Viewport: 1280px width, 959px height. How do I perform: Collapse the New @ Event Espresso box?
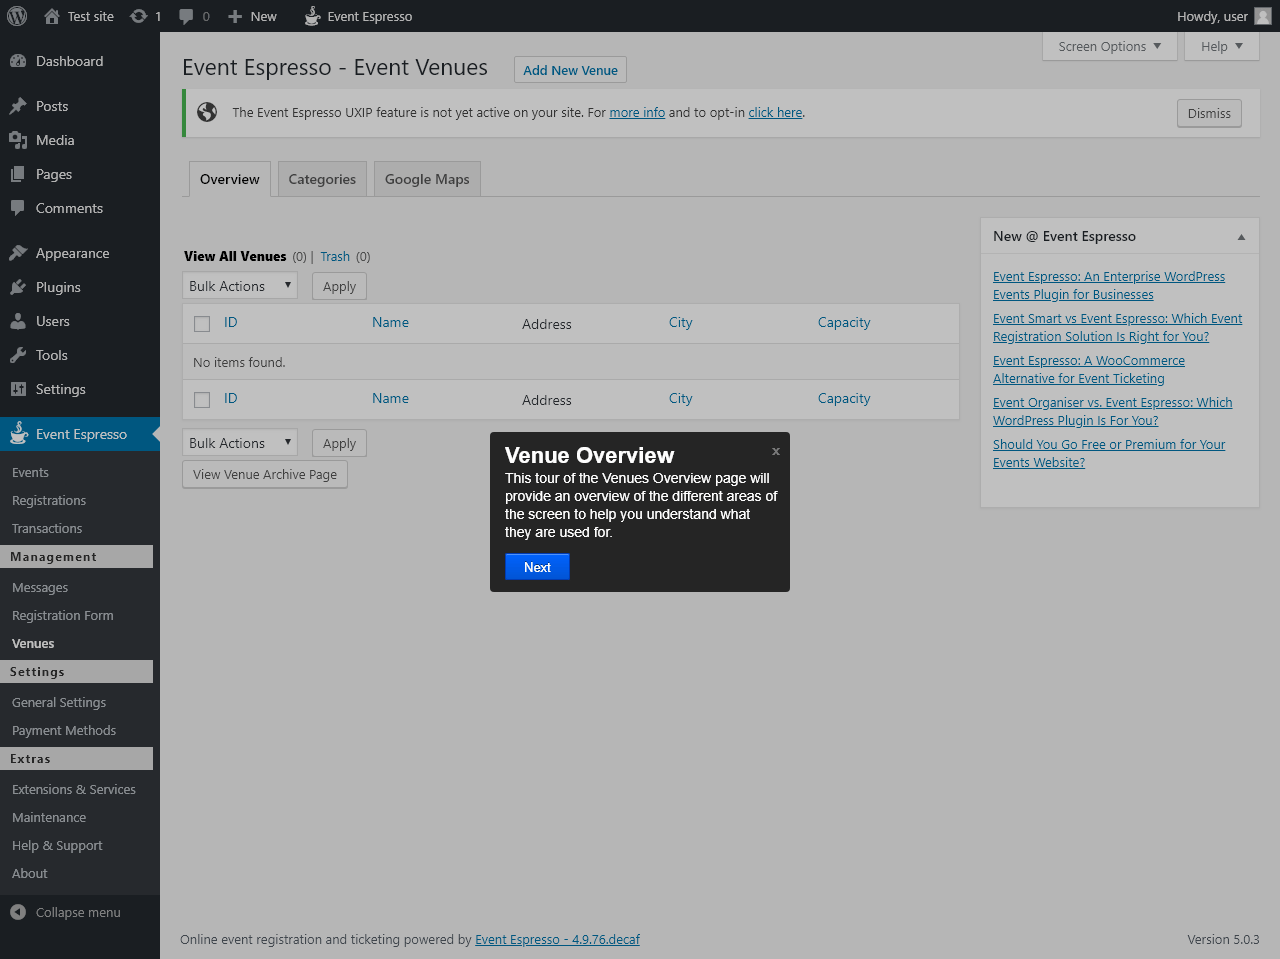coord(1241,237)
